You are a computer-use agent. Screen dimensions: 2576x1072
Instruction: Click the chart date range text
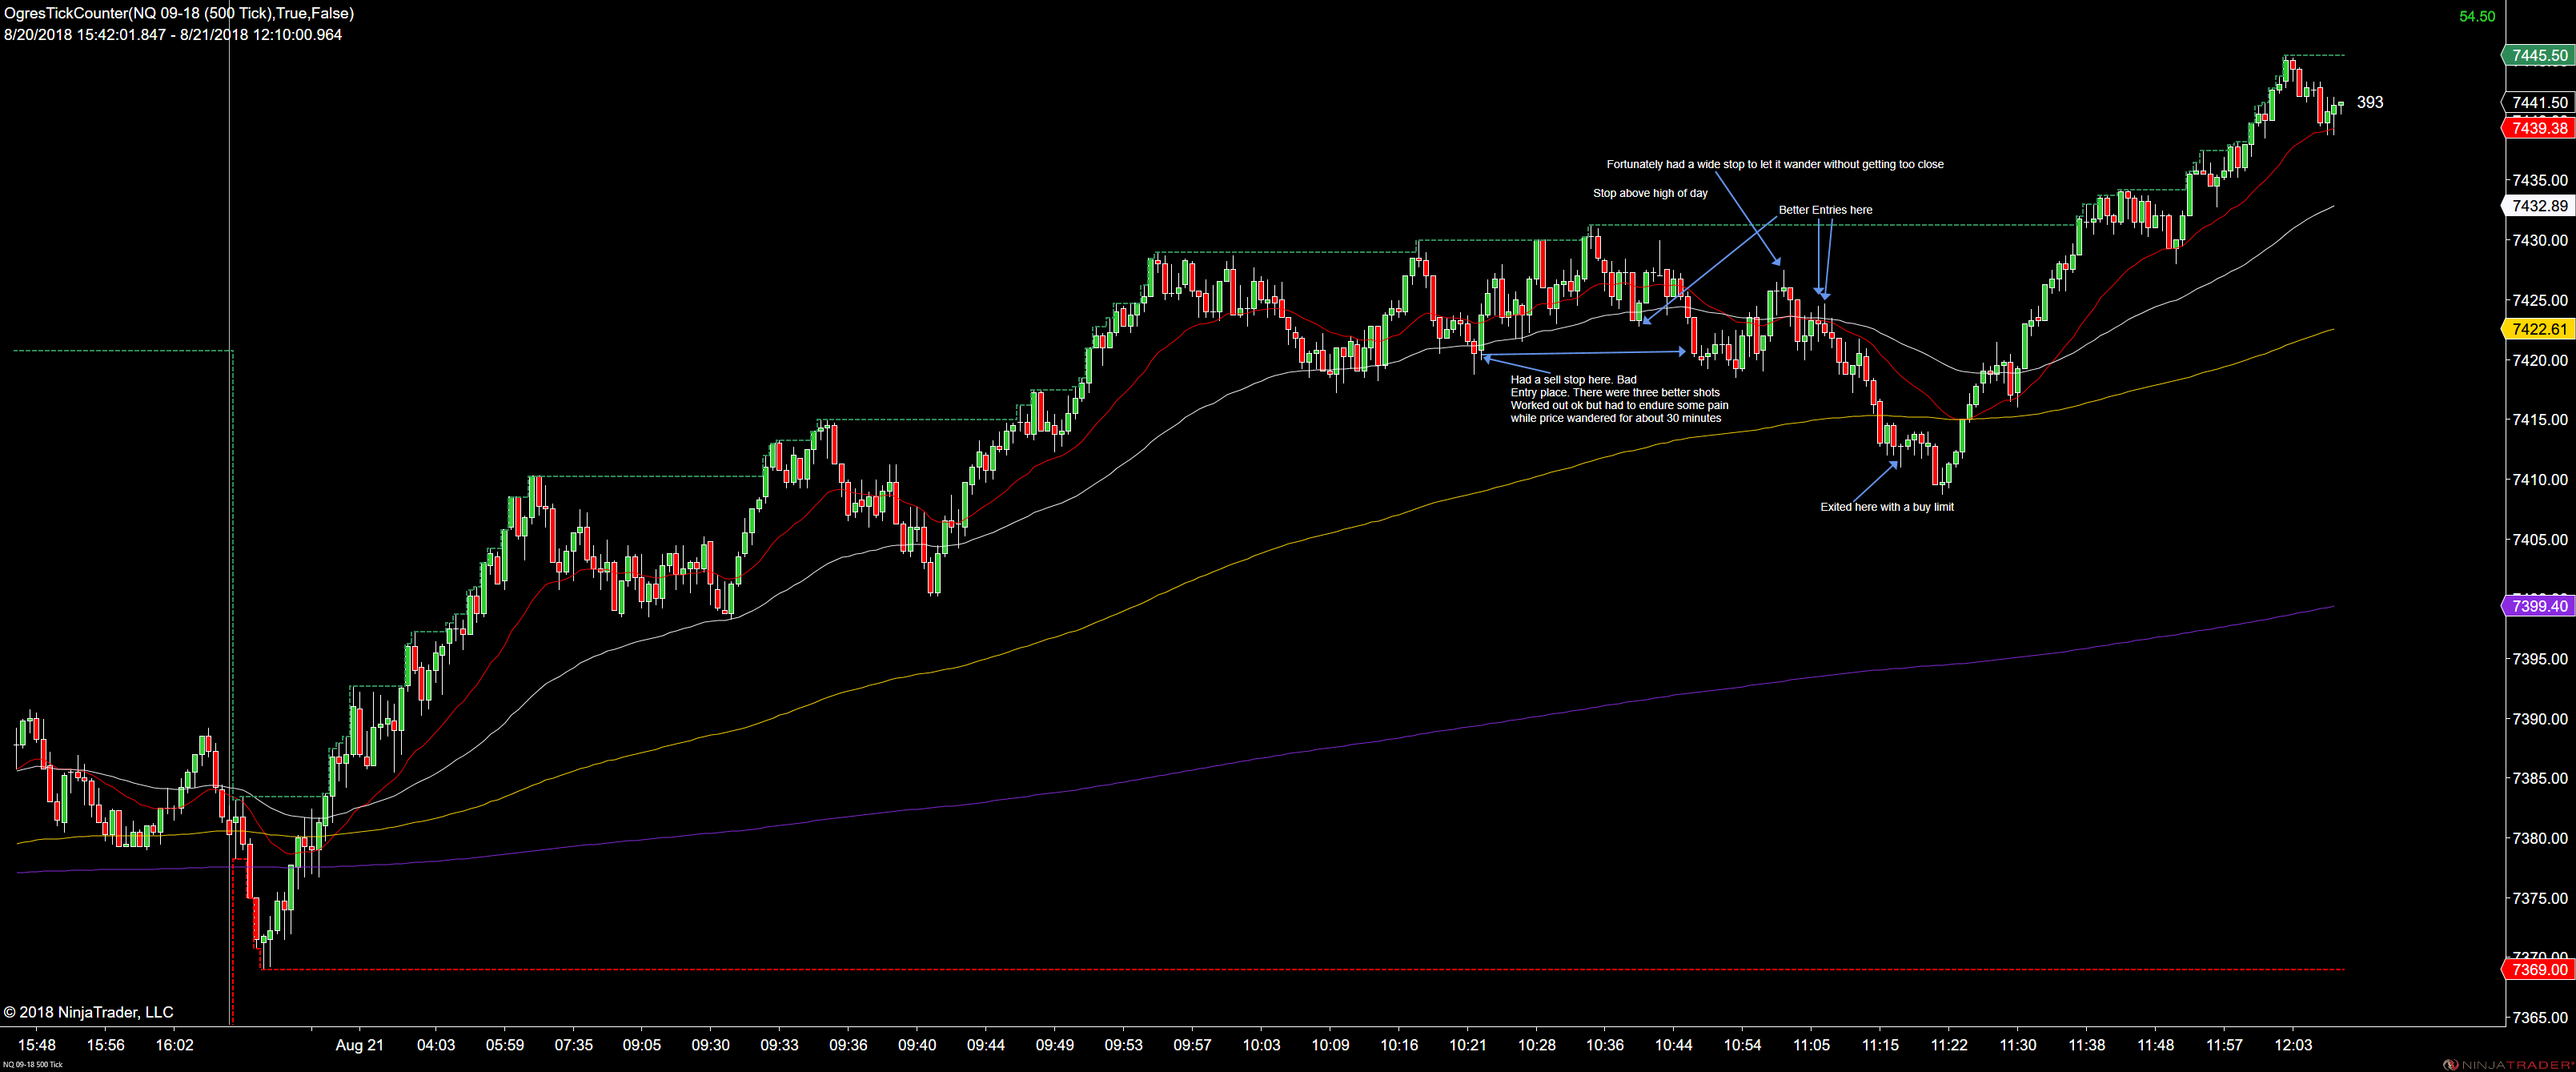(173, 34)
